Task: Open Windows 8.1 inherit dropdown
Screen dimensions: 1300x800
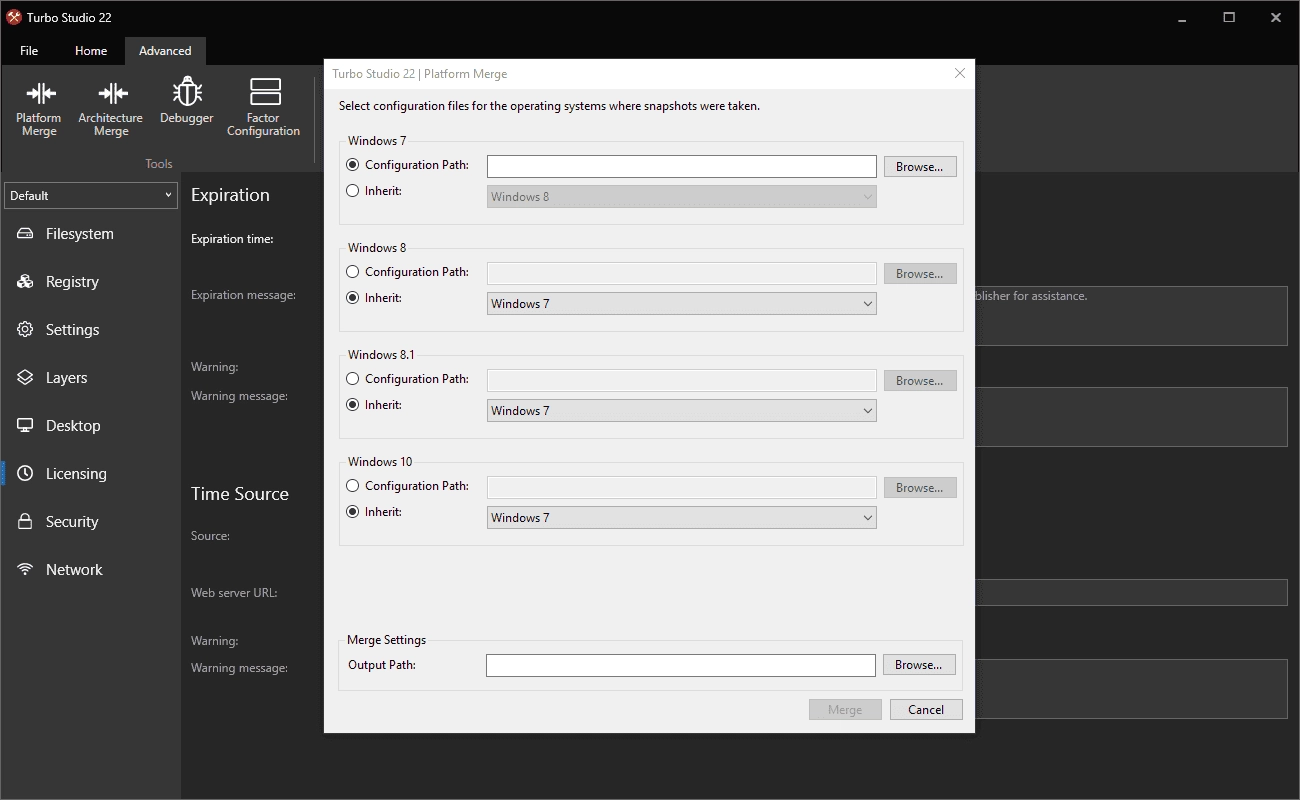Action: coord(682,411)
